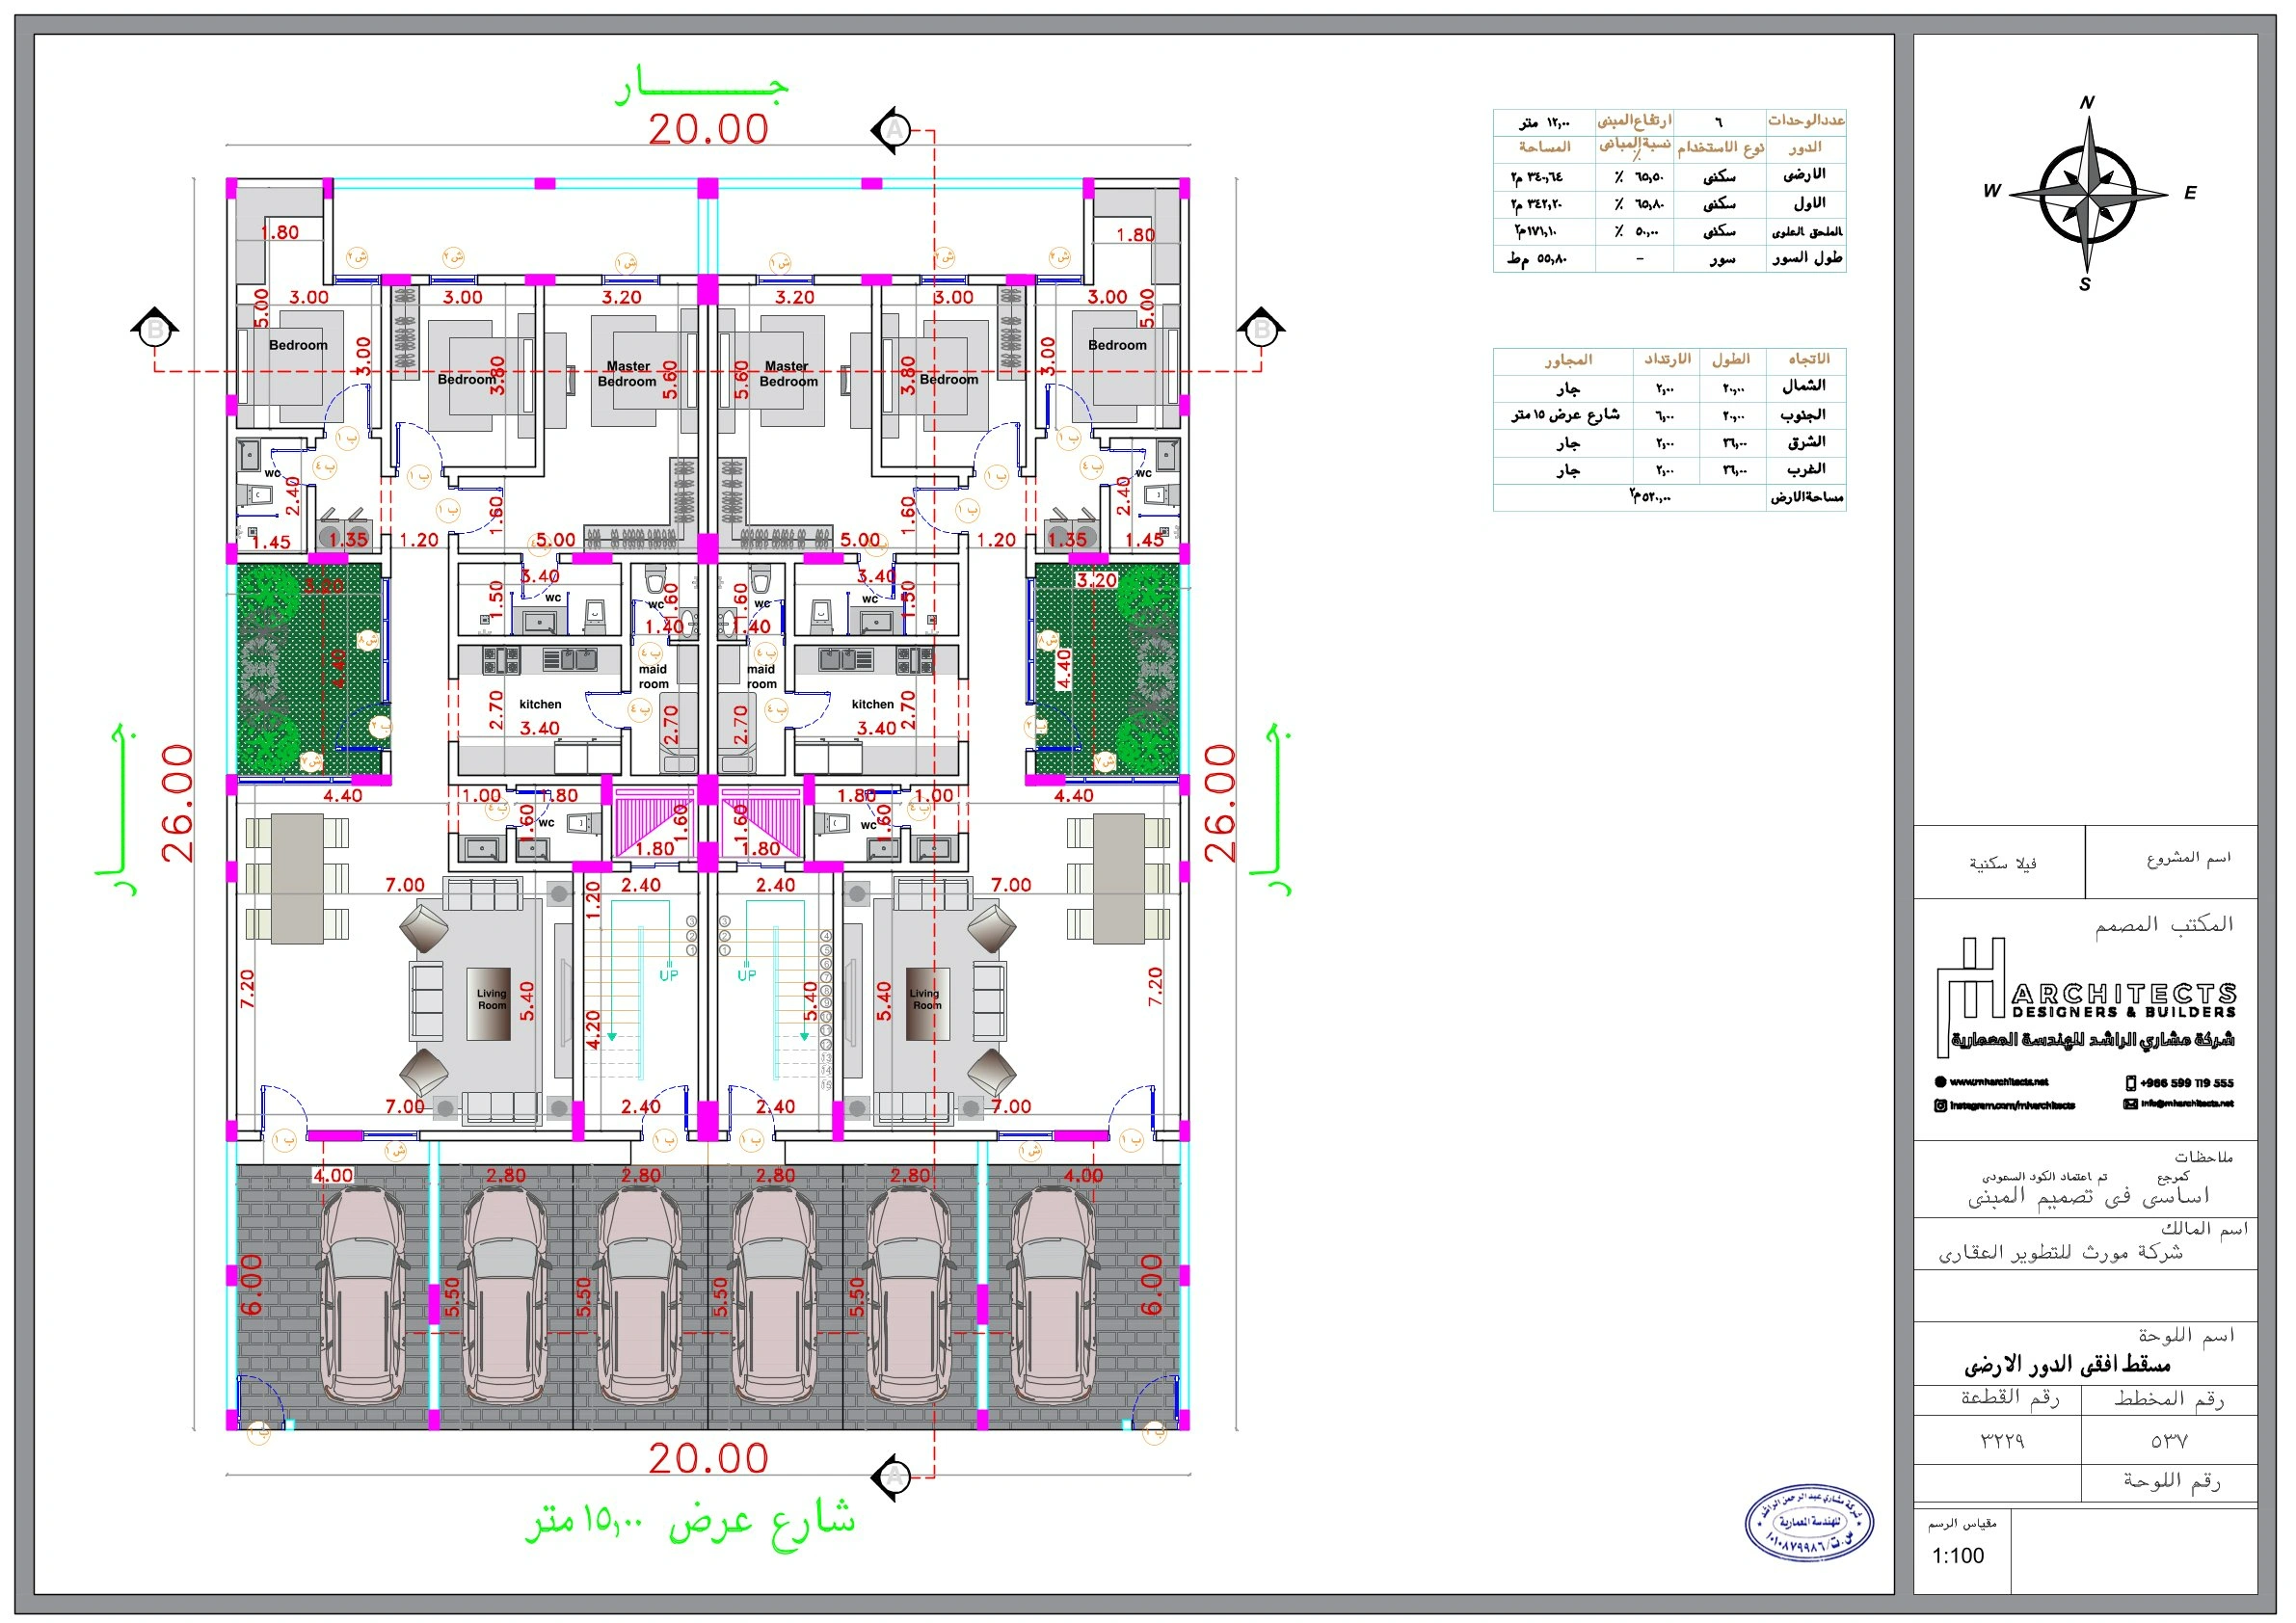Open the www.mharchitects.net website link
Viewport: 2296px width, 1623px height.
[x=1998, y=1082]
